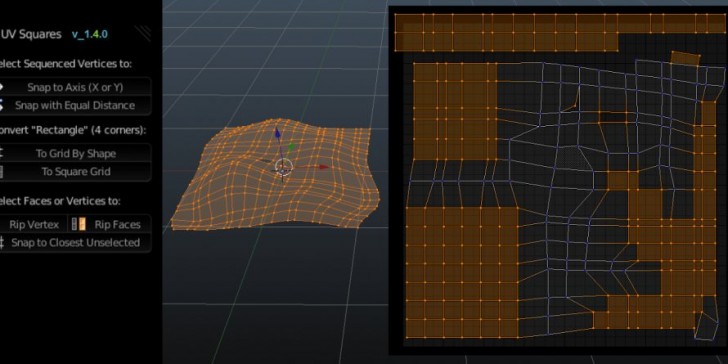Click the green Y-axis gizmo arrow
Screen dimensions: 728x364
tap(291, 148)
